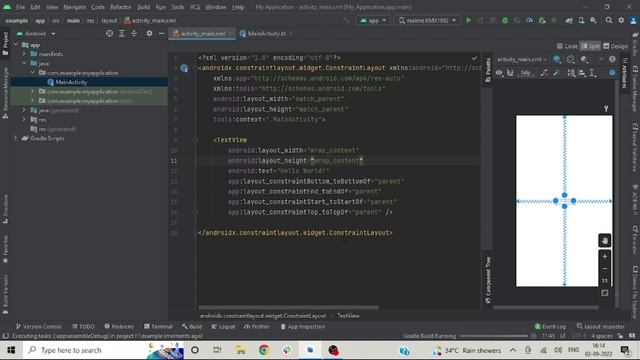Switch editor to Split view mode
Viewport: 640px width, 360px height.
[x=591, y=47]
